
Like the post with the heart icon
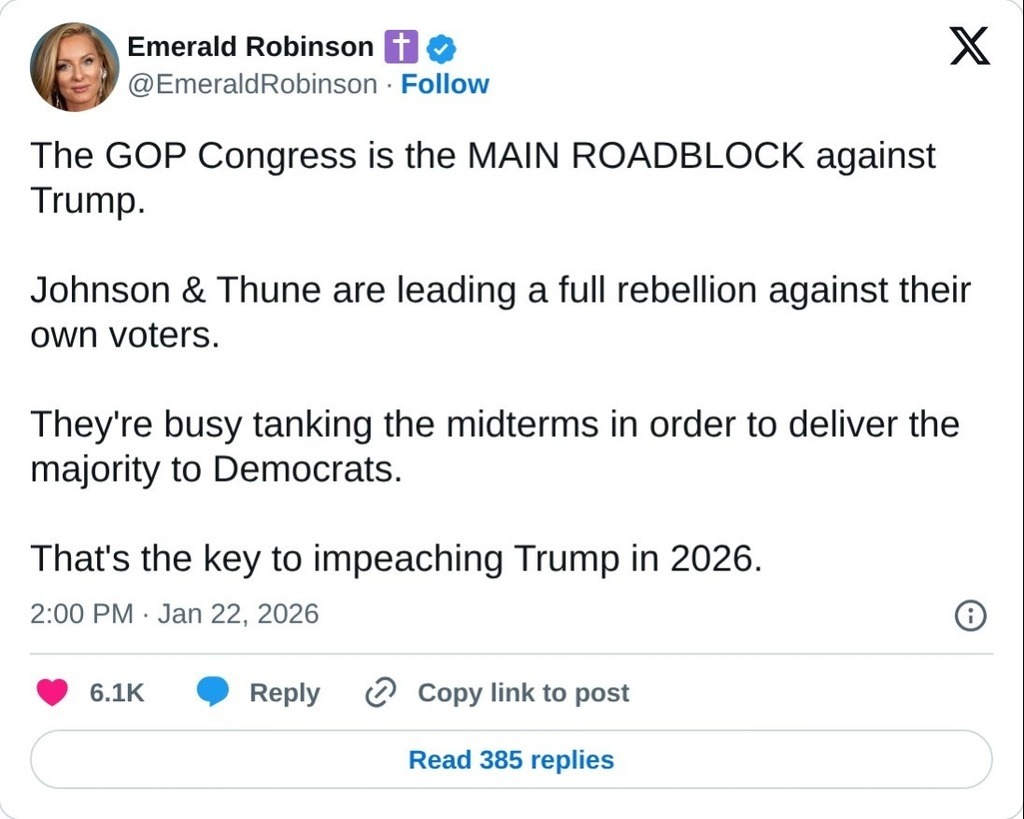pyautogui.click(x=52, y=692)
